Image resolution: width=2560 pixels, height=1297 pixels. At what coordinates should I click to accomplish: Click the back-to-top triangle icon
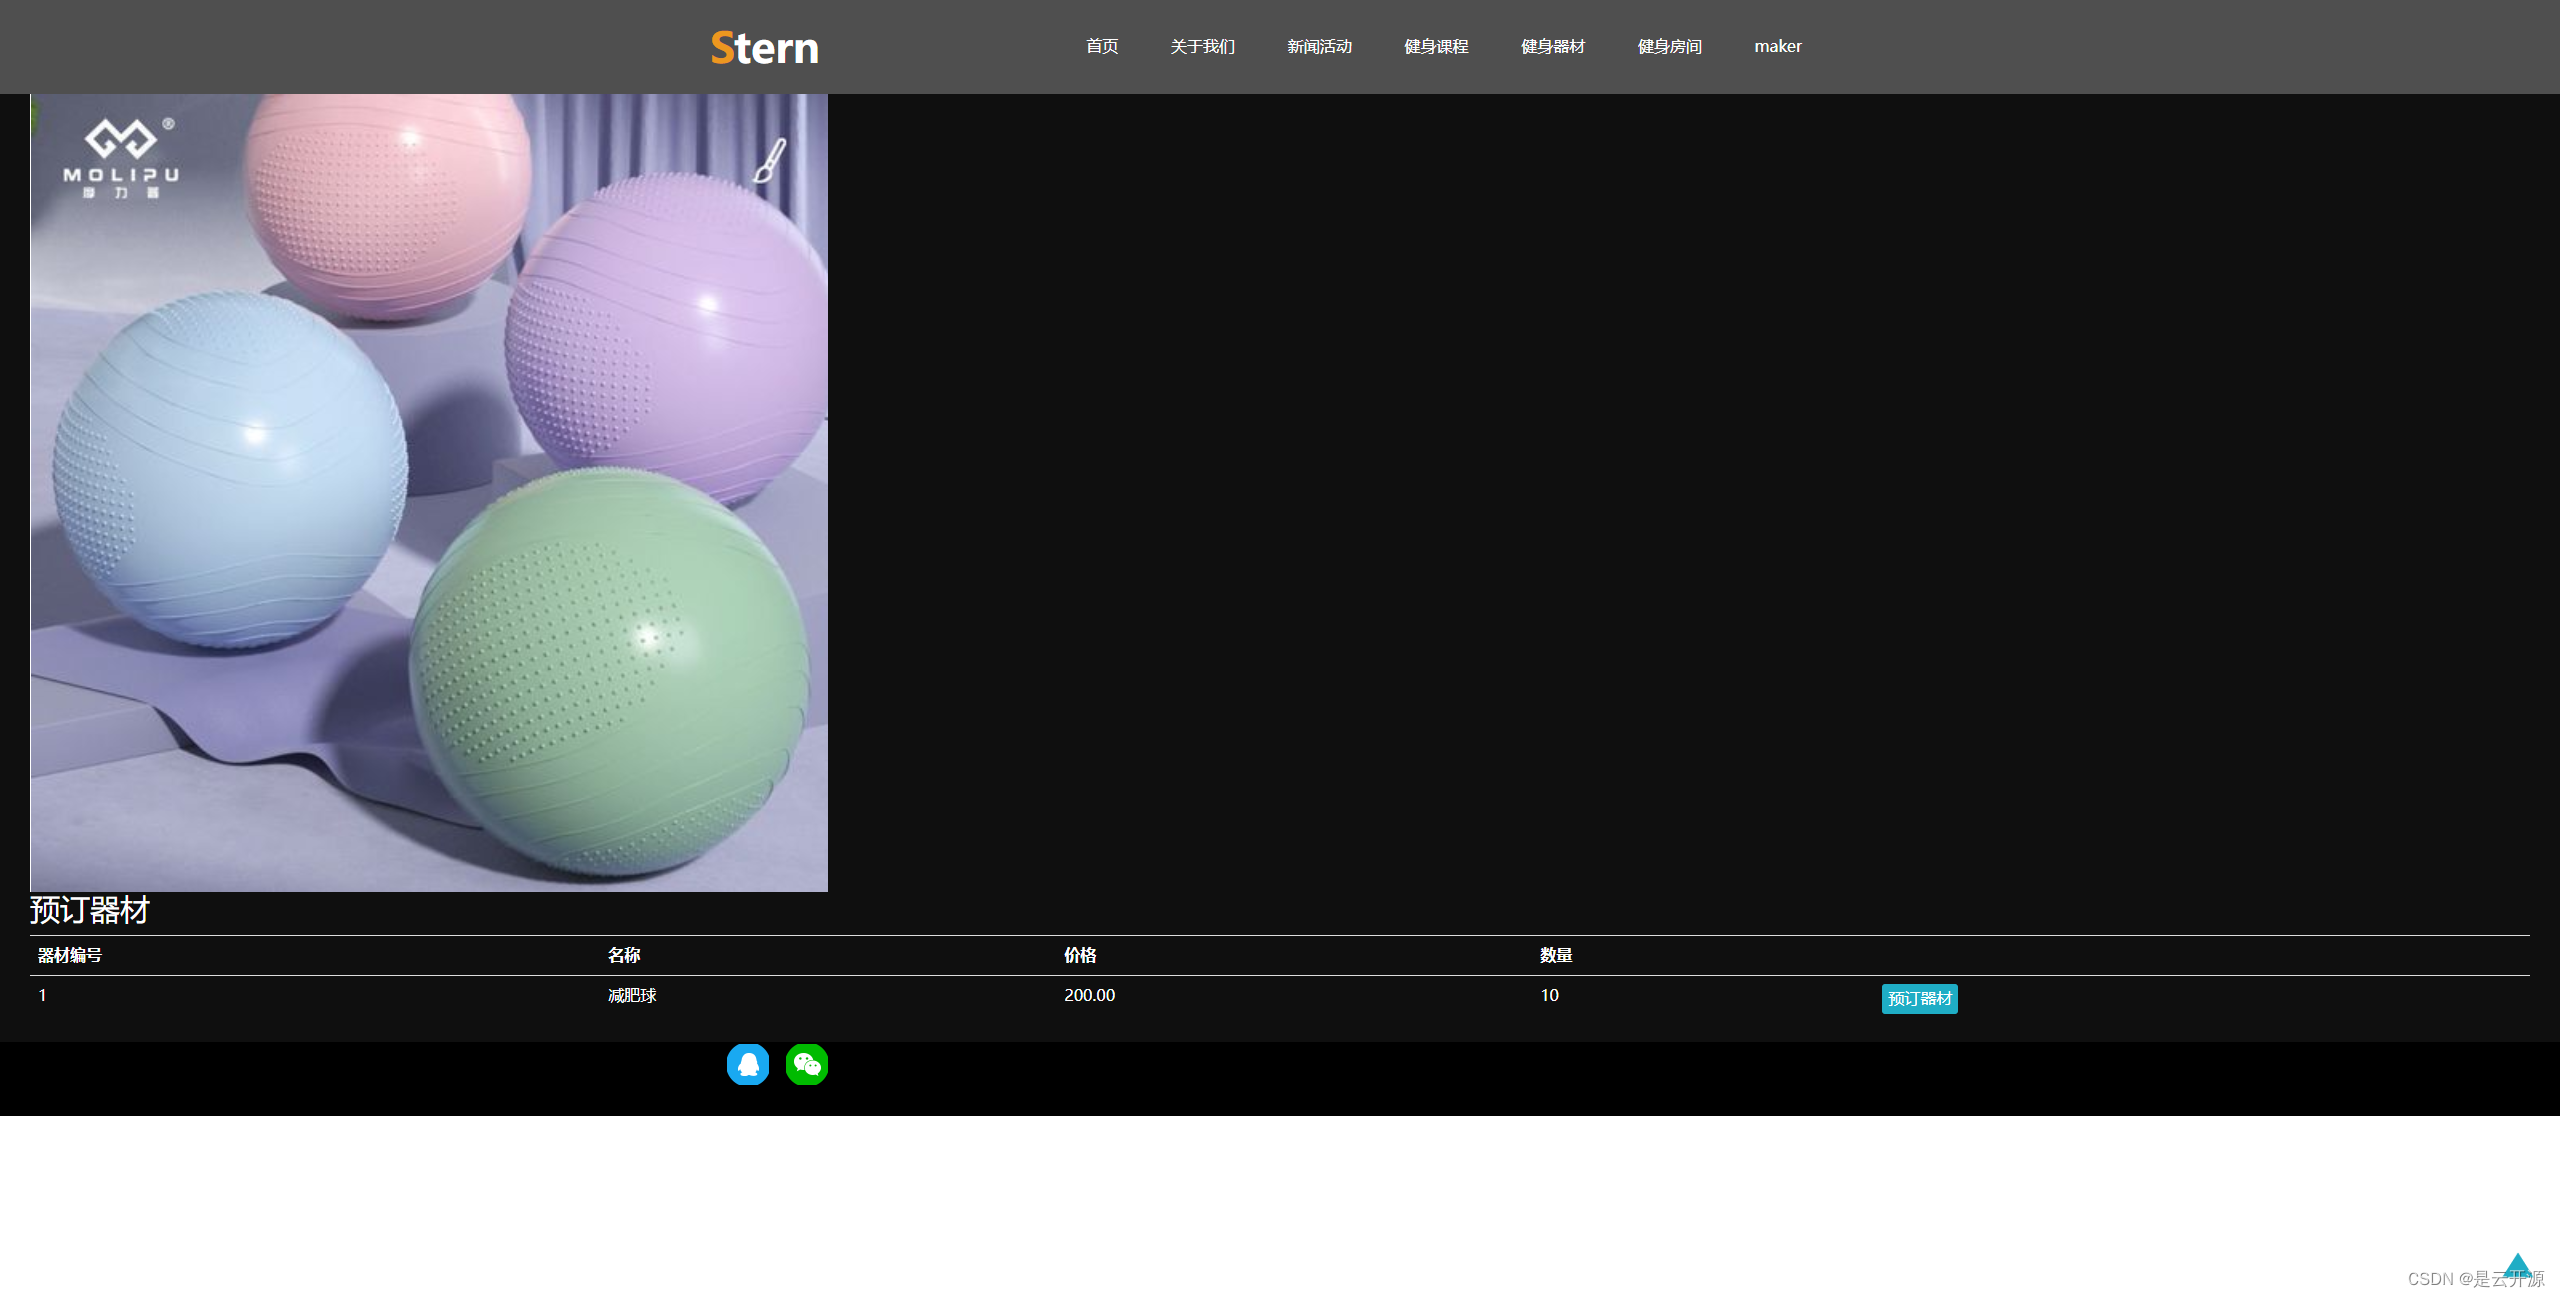point(2517,1264)
